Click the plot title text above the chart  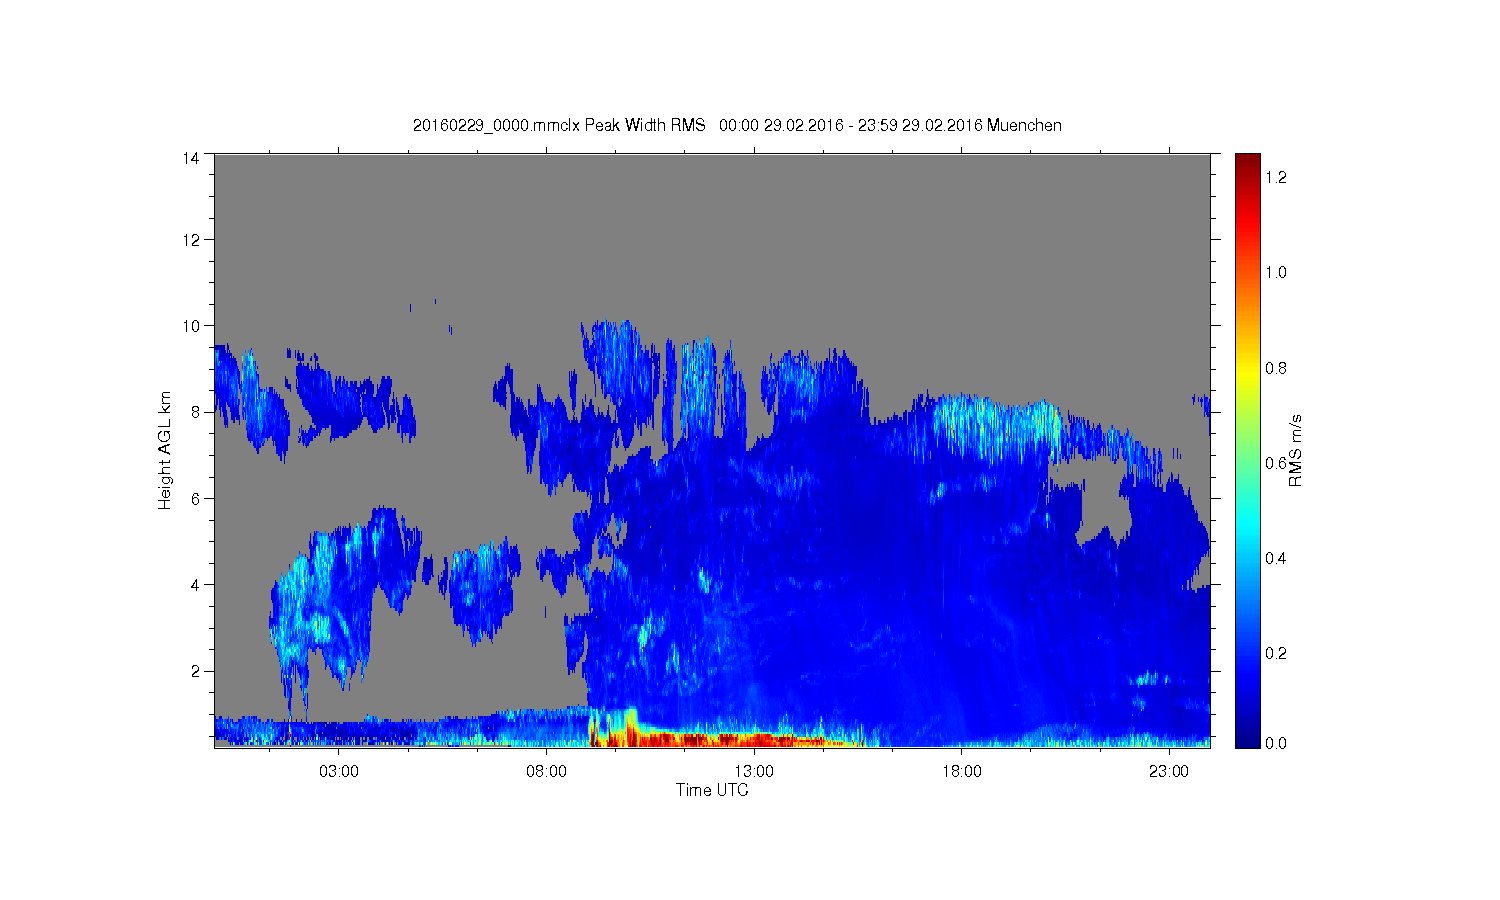tap(737, 125)
